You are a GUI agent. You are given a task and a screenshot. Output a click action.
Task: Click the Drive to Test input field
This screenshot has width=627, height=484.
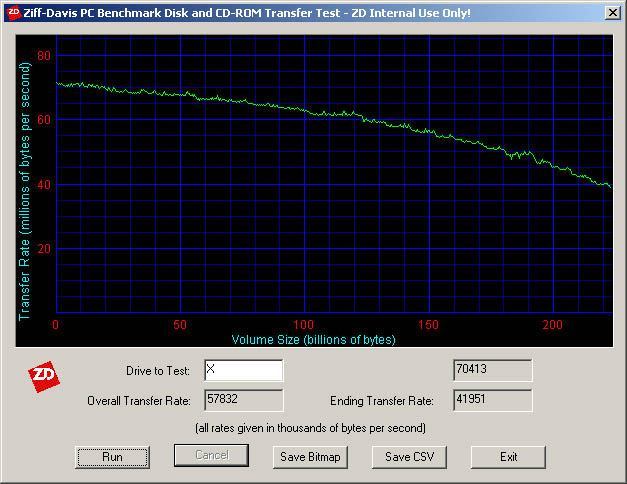[x=244, y=370]
